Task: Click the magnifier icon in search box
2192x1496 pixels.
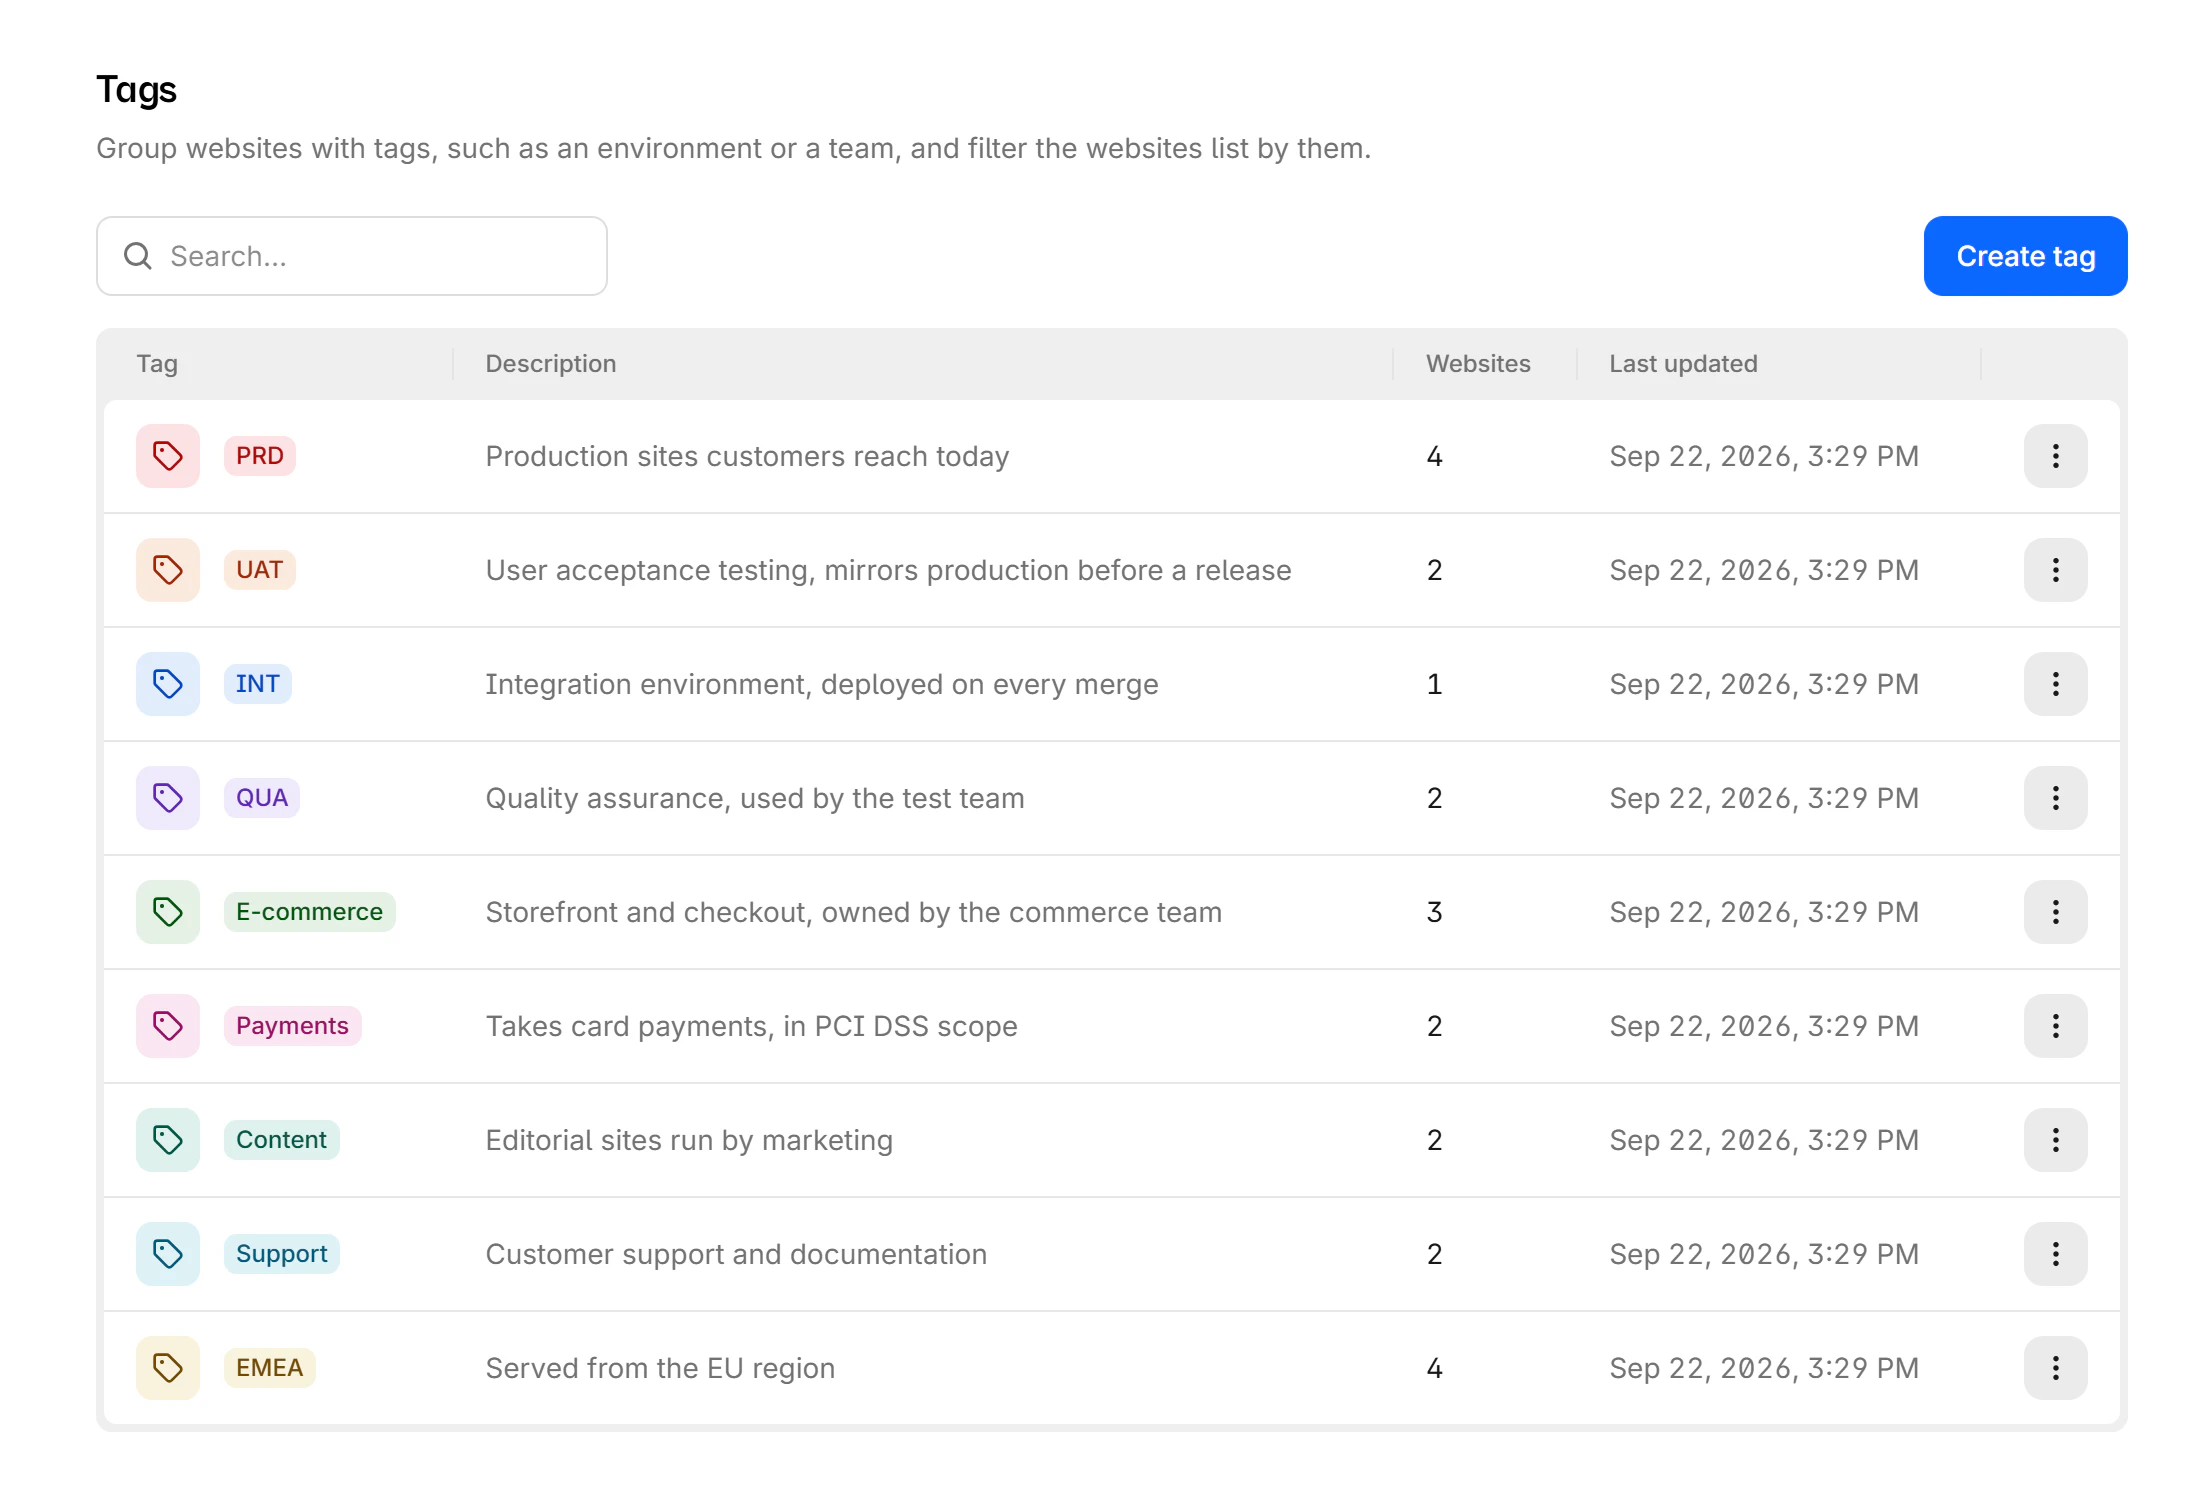Action: [138, 256]
